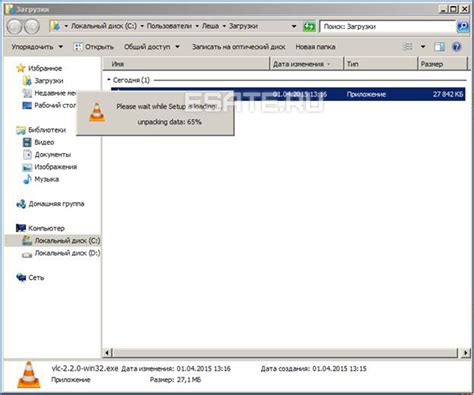This screenshot has height=395, width=474.
Task: Click inside the Поиск: Загрузки search field
Action: click(387, 27)
